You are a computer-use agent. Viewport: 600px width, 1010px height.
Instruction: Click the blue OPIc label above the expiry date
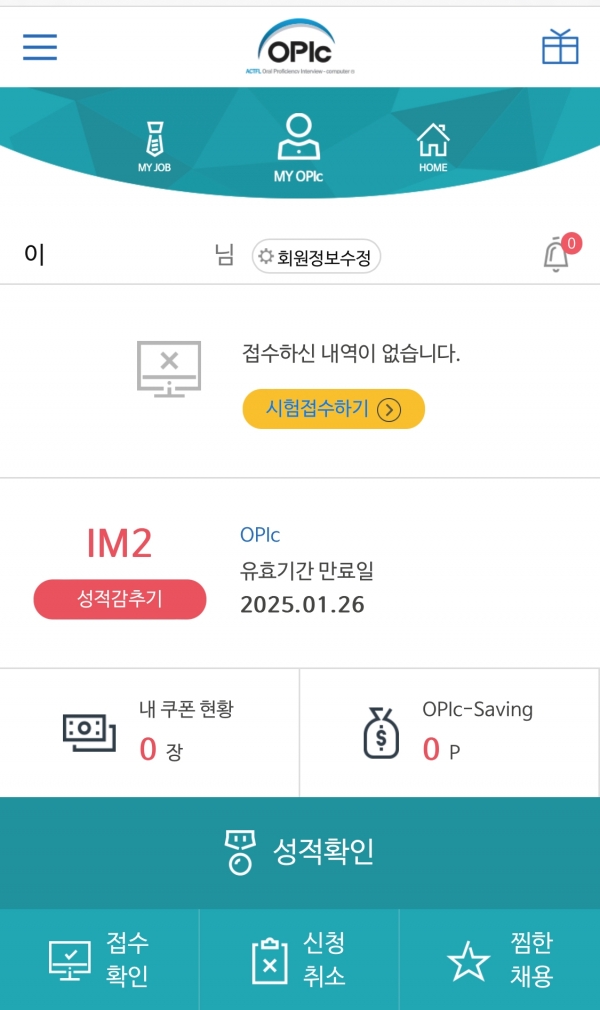click(261, 535)
